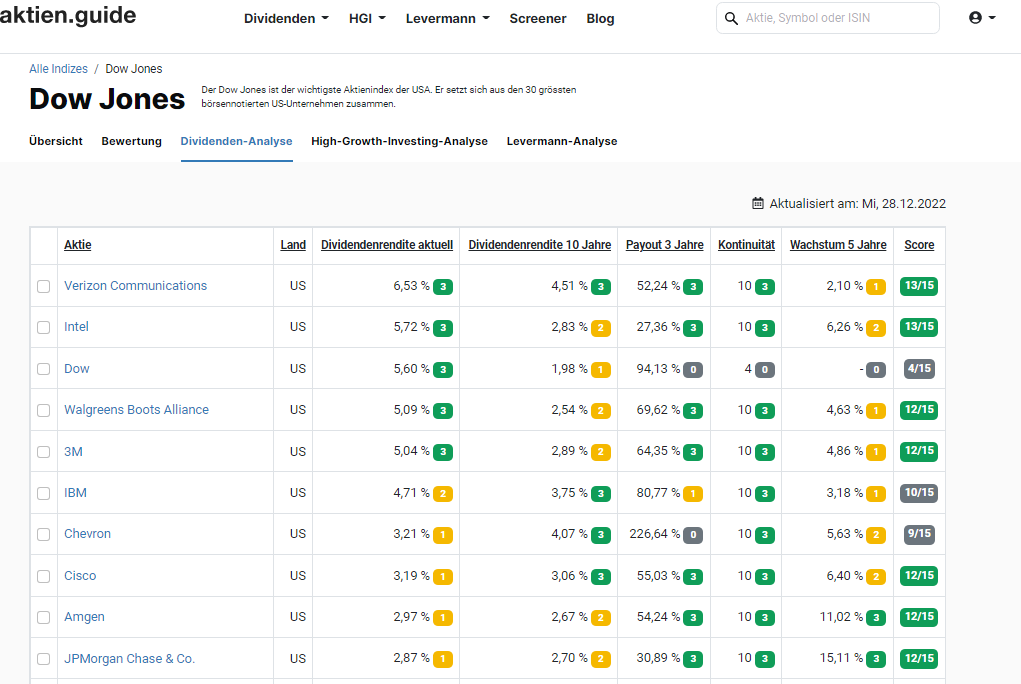Go back to Alle Indizes
Image resolution: width=1021 pixels, height=684 pixels.
point(58,68)
